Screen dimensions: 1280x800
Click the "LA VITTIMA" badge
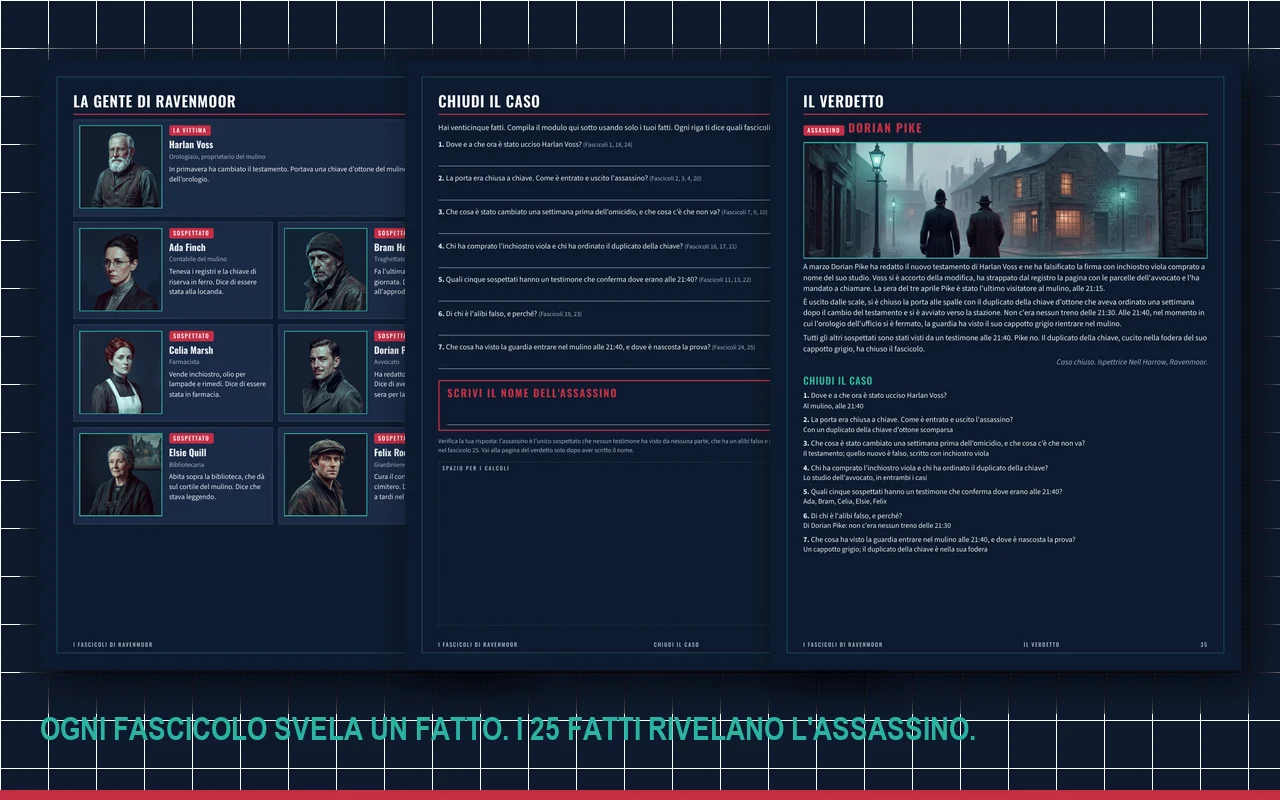click(190, 130)
